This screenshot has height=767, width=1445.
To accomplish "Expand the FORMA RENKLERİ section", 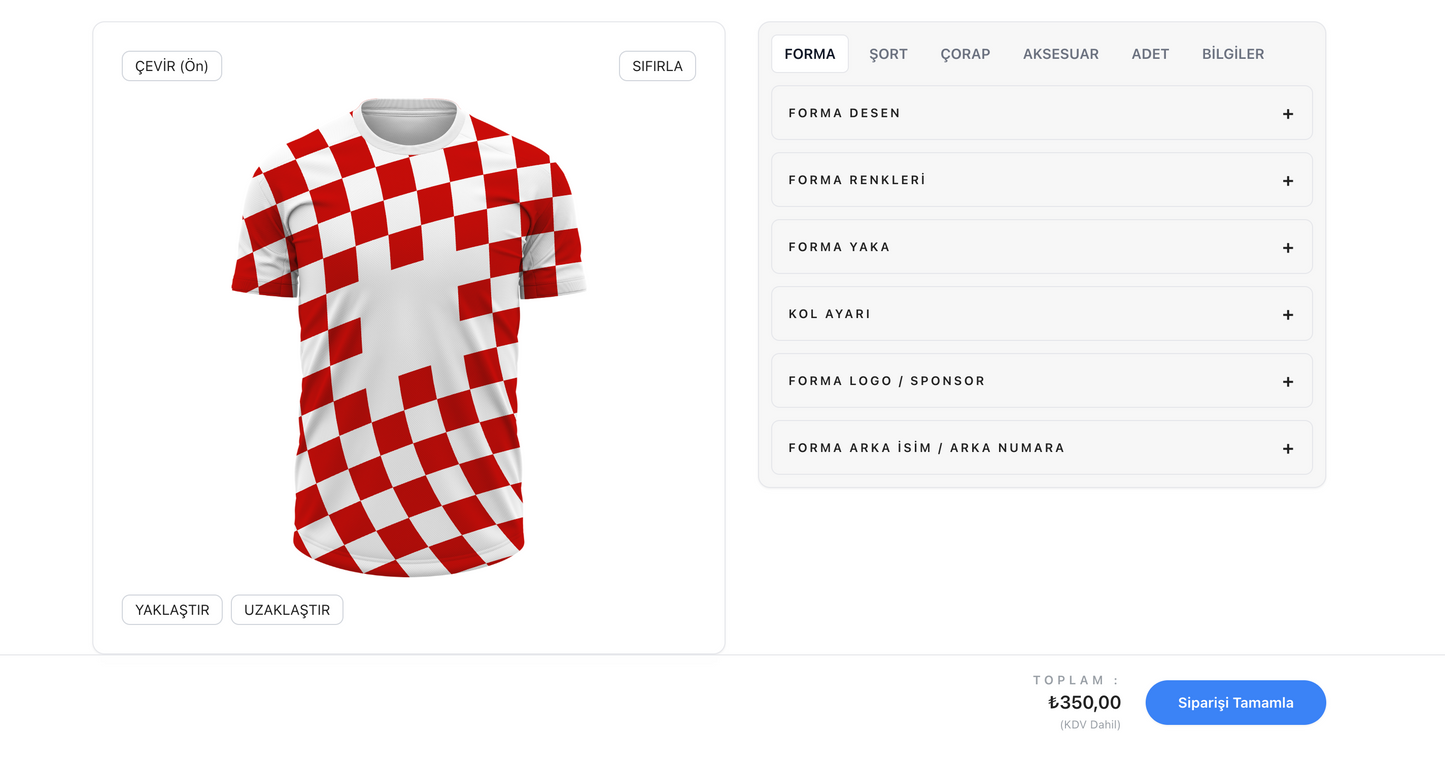I will (1040, 180).
